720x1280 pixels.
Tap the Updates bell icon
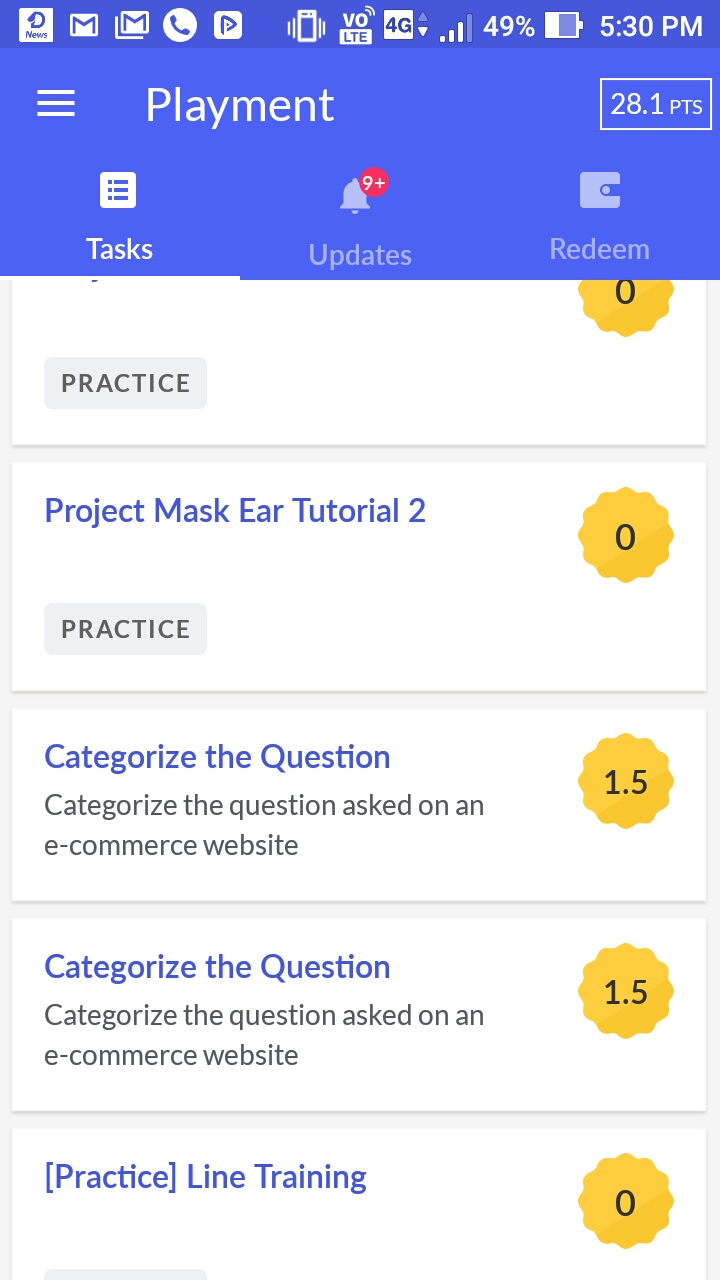coord(354,196)
